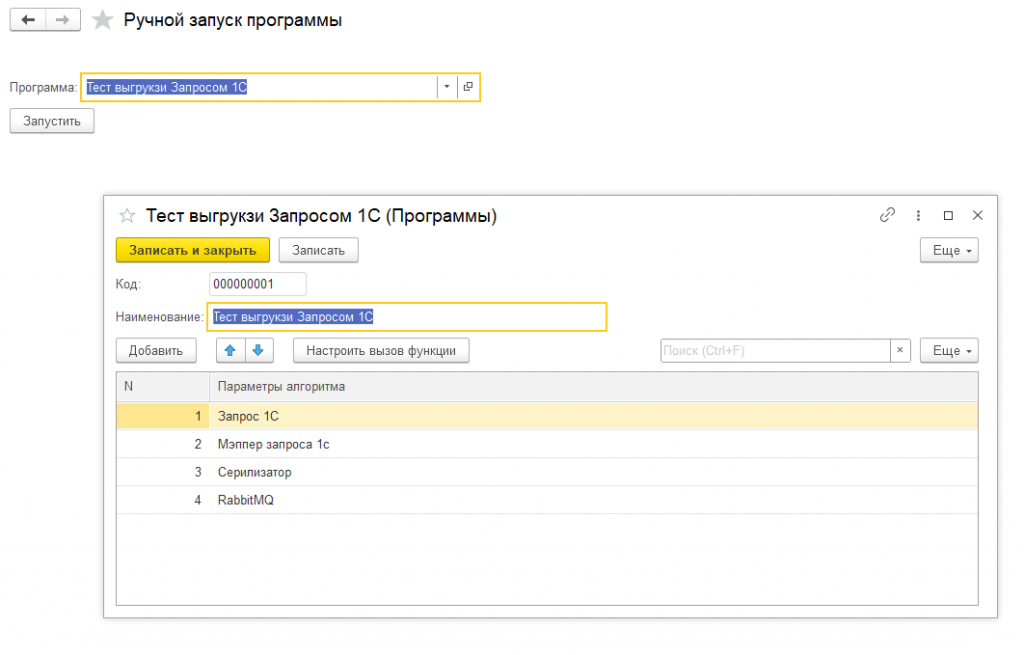Open the top Еще dropdown menu
The image size is (1024, 655).
point(948,250)
